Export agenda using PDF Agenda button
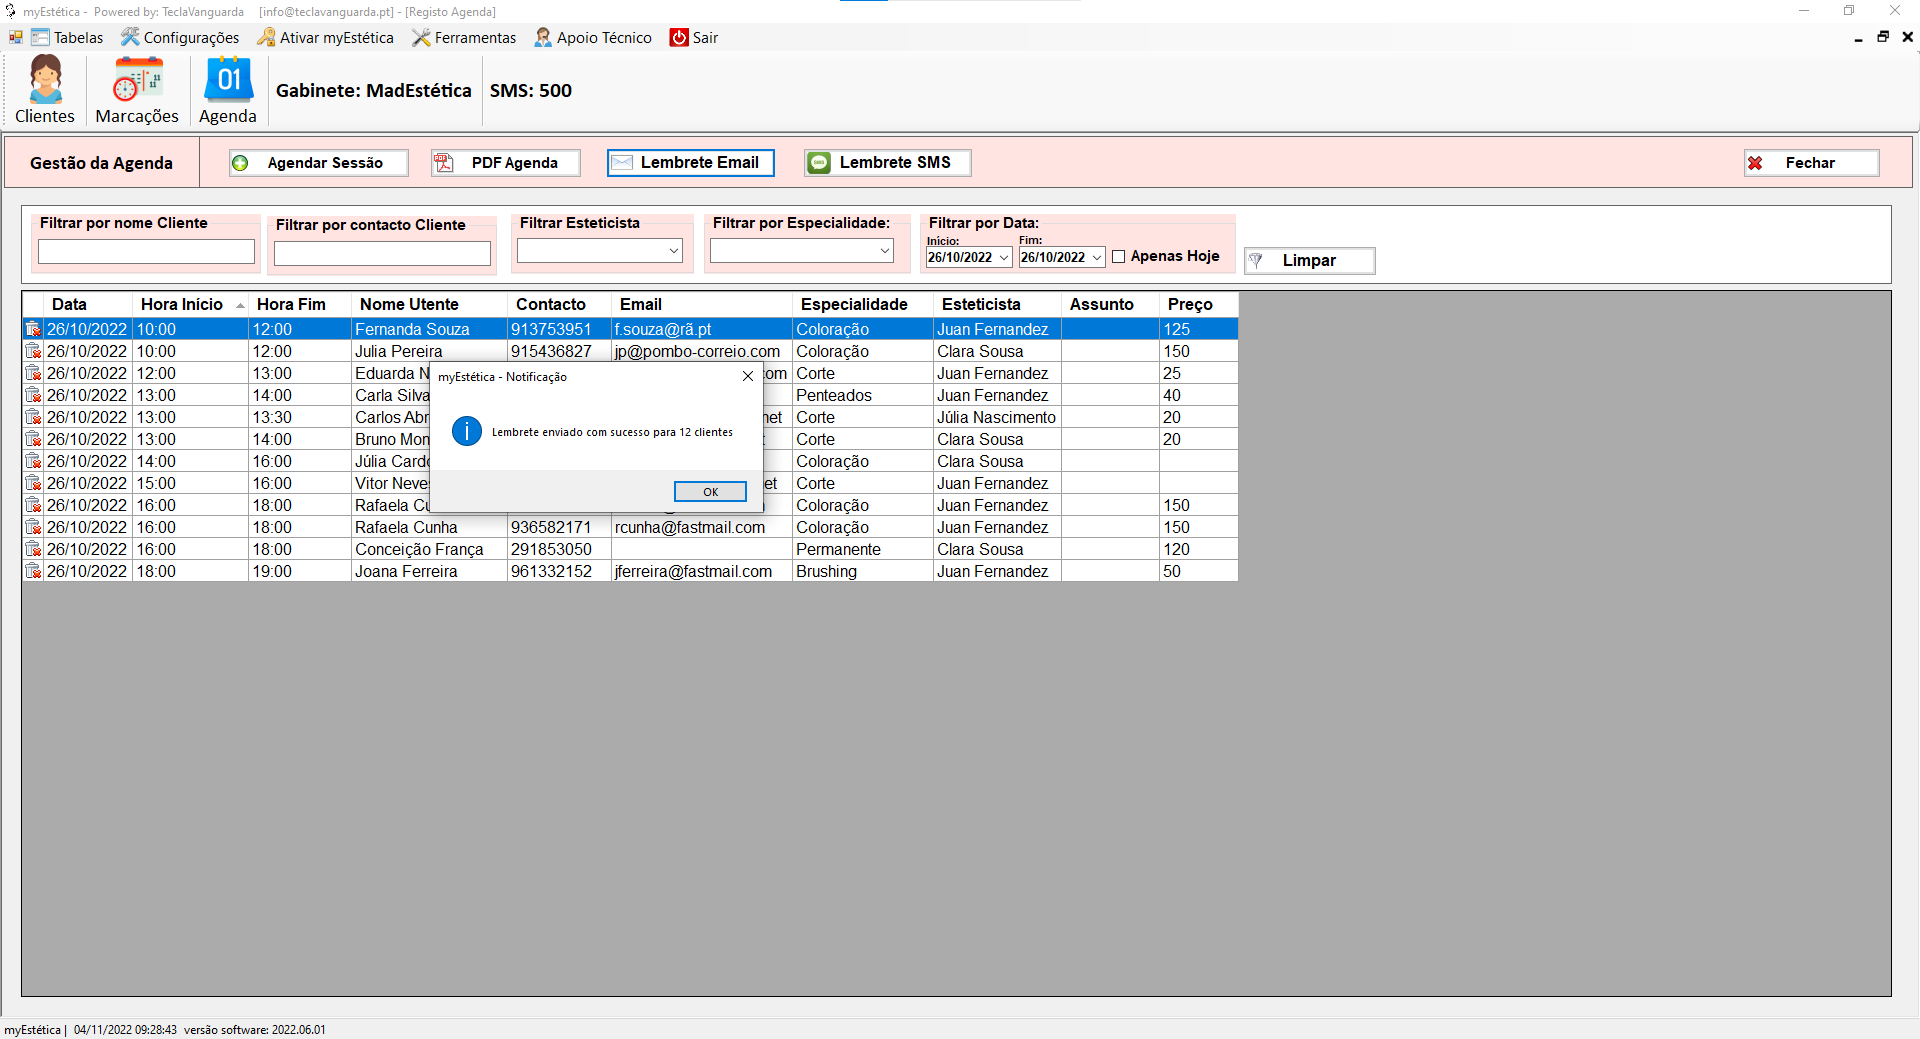 pos(506,163)
